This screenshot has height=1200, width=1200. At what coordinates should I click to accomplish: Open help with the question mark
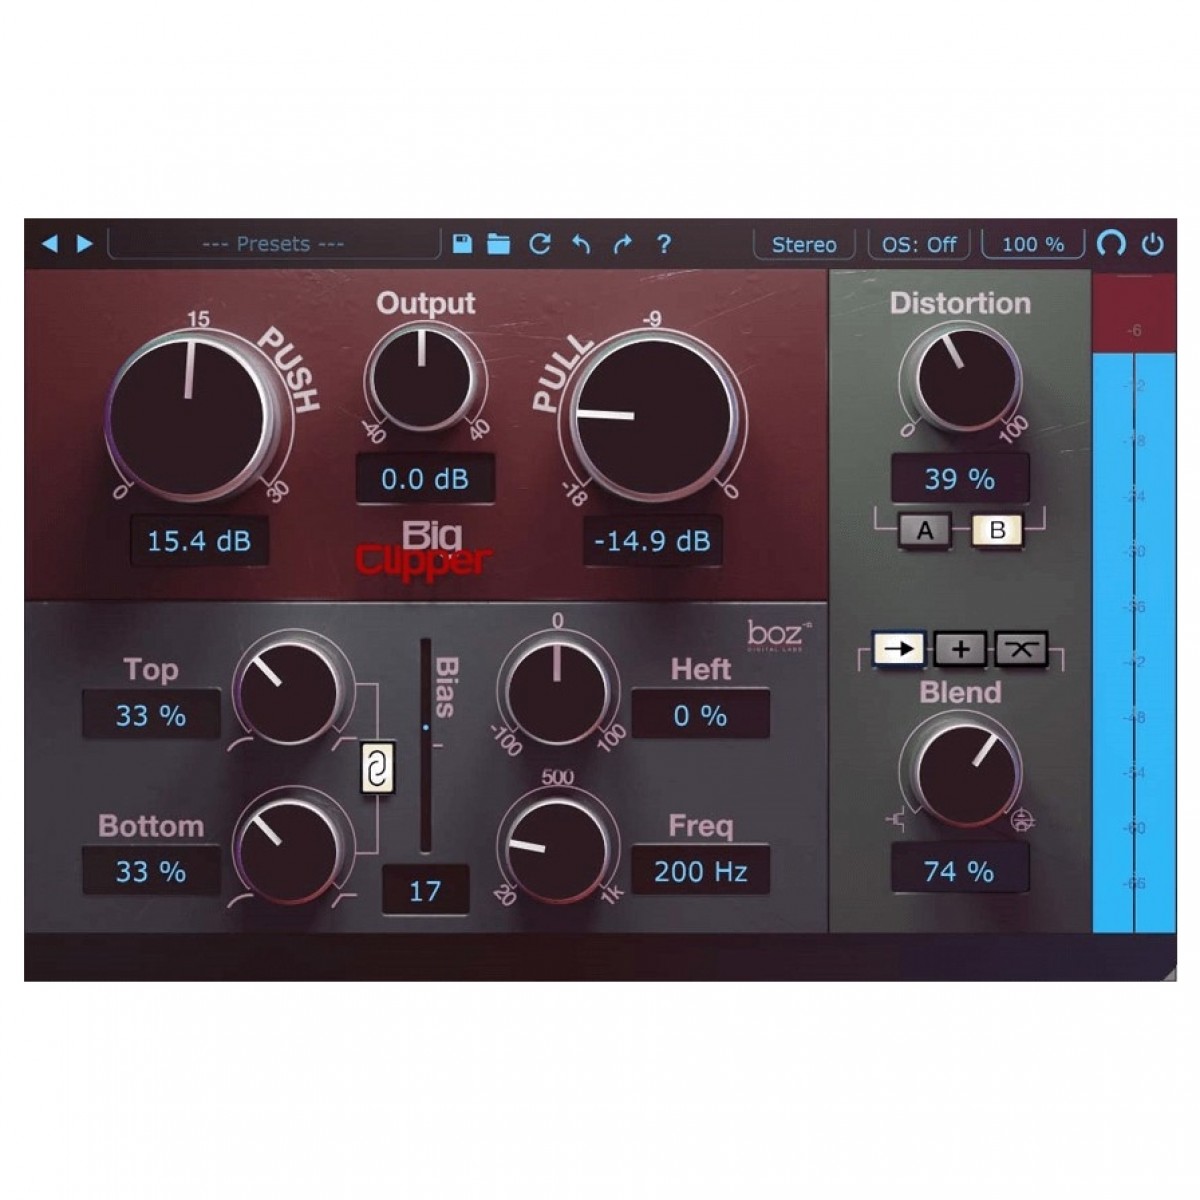point(663,244)
